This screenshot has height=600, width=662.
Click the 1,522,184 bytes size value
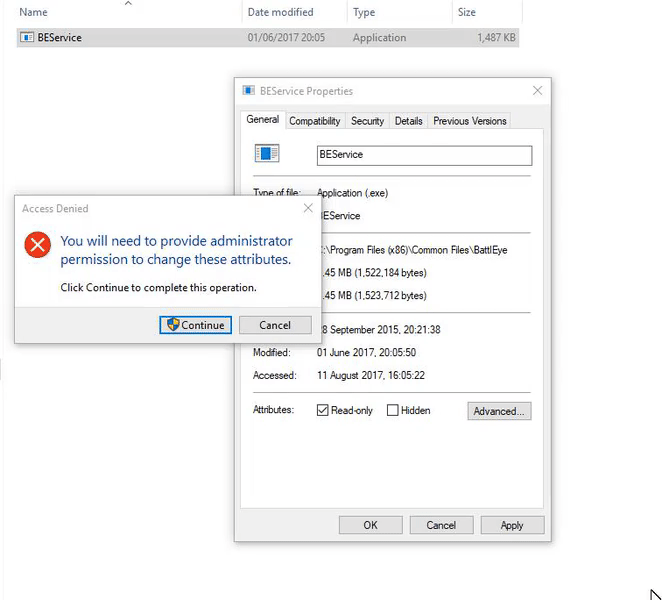[374, 273]
